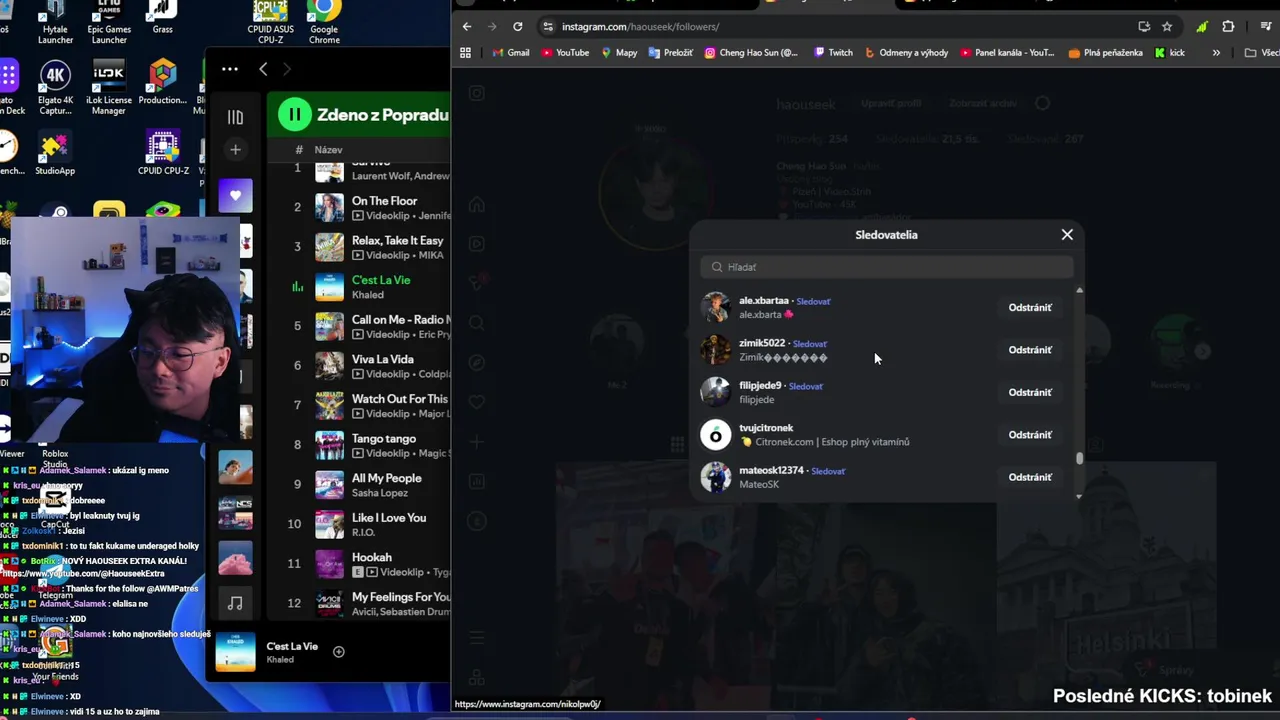This screenshot has width=1280, height=720.
Task: Open Chrome extensions puzzle icon
Action: coord(1228,27)
